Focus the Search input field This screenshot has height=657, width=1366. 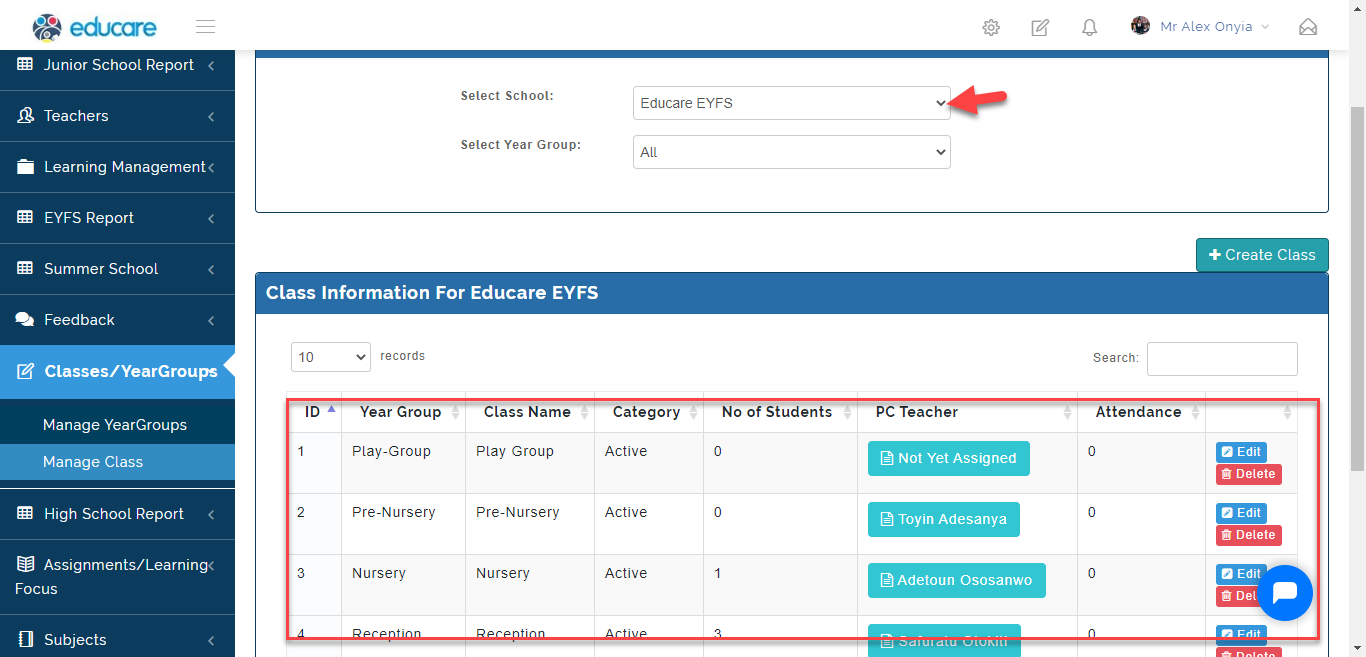pyautogui.click(x=1222, y=358)
